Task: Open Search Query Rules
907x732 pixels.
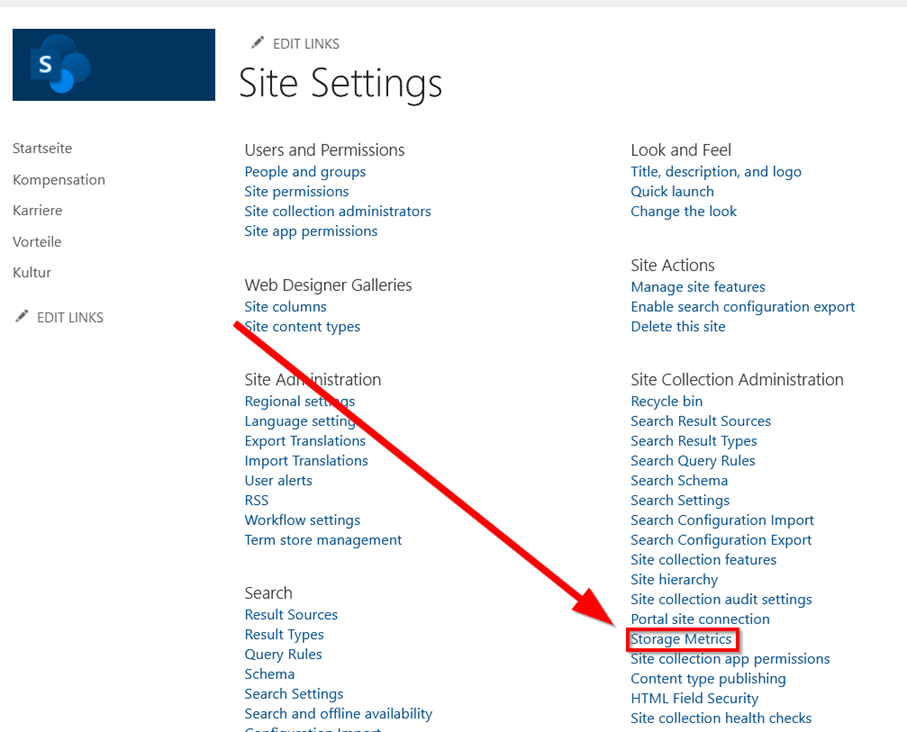Action: click(692, 460)
